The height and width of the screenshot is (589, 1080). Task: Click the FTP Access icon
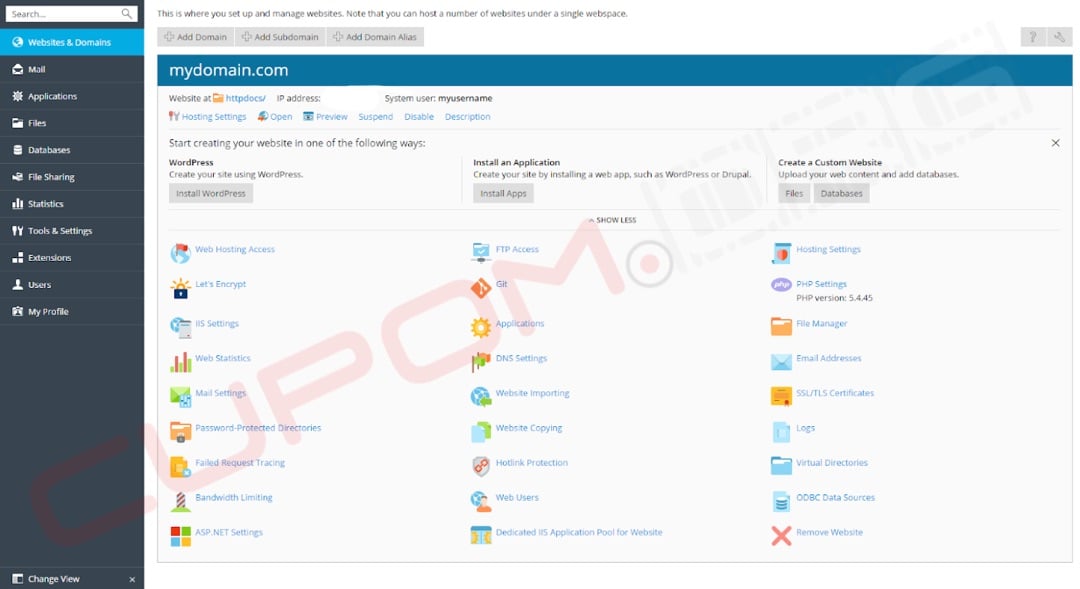tap(481, 253)
